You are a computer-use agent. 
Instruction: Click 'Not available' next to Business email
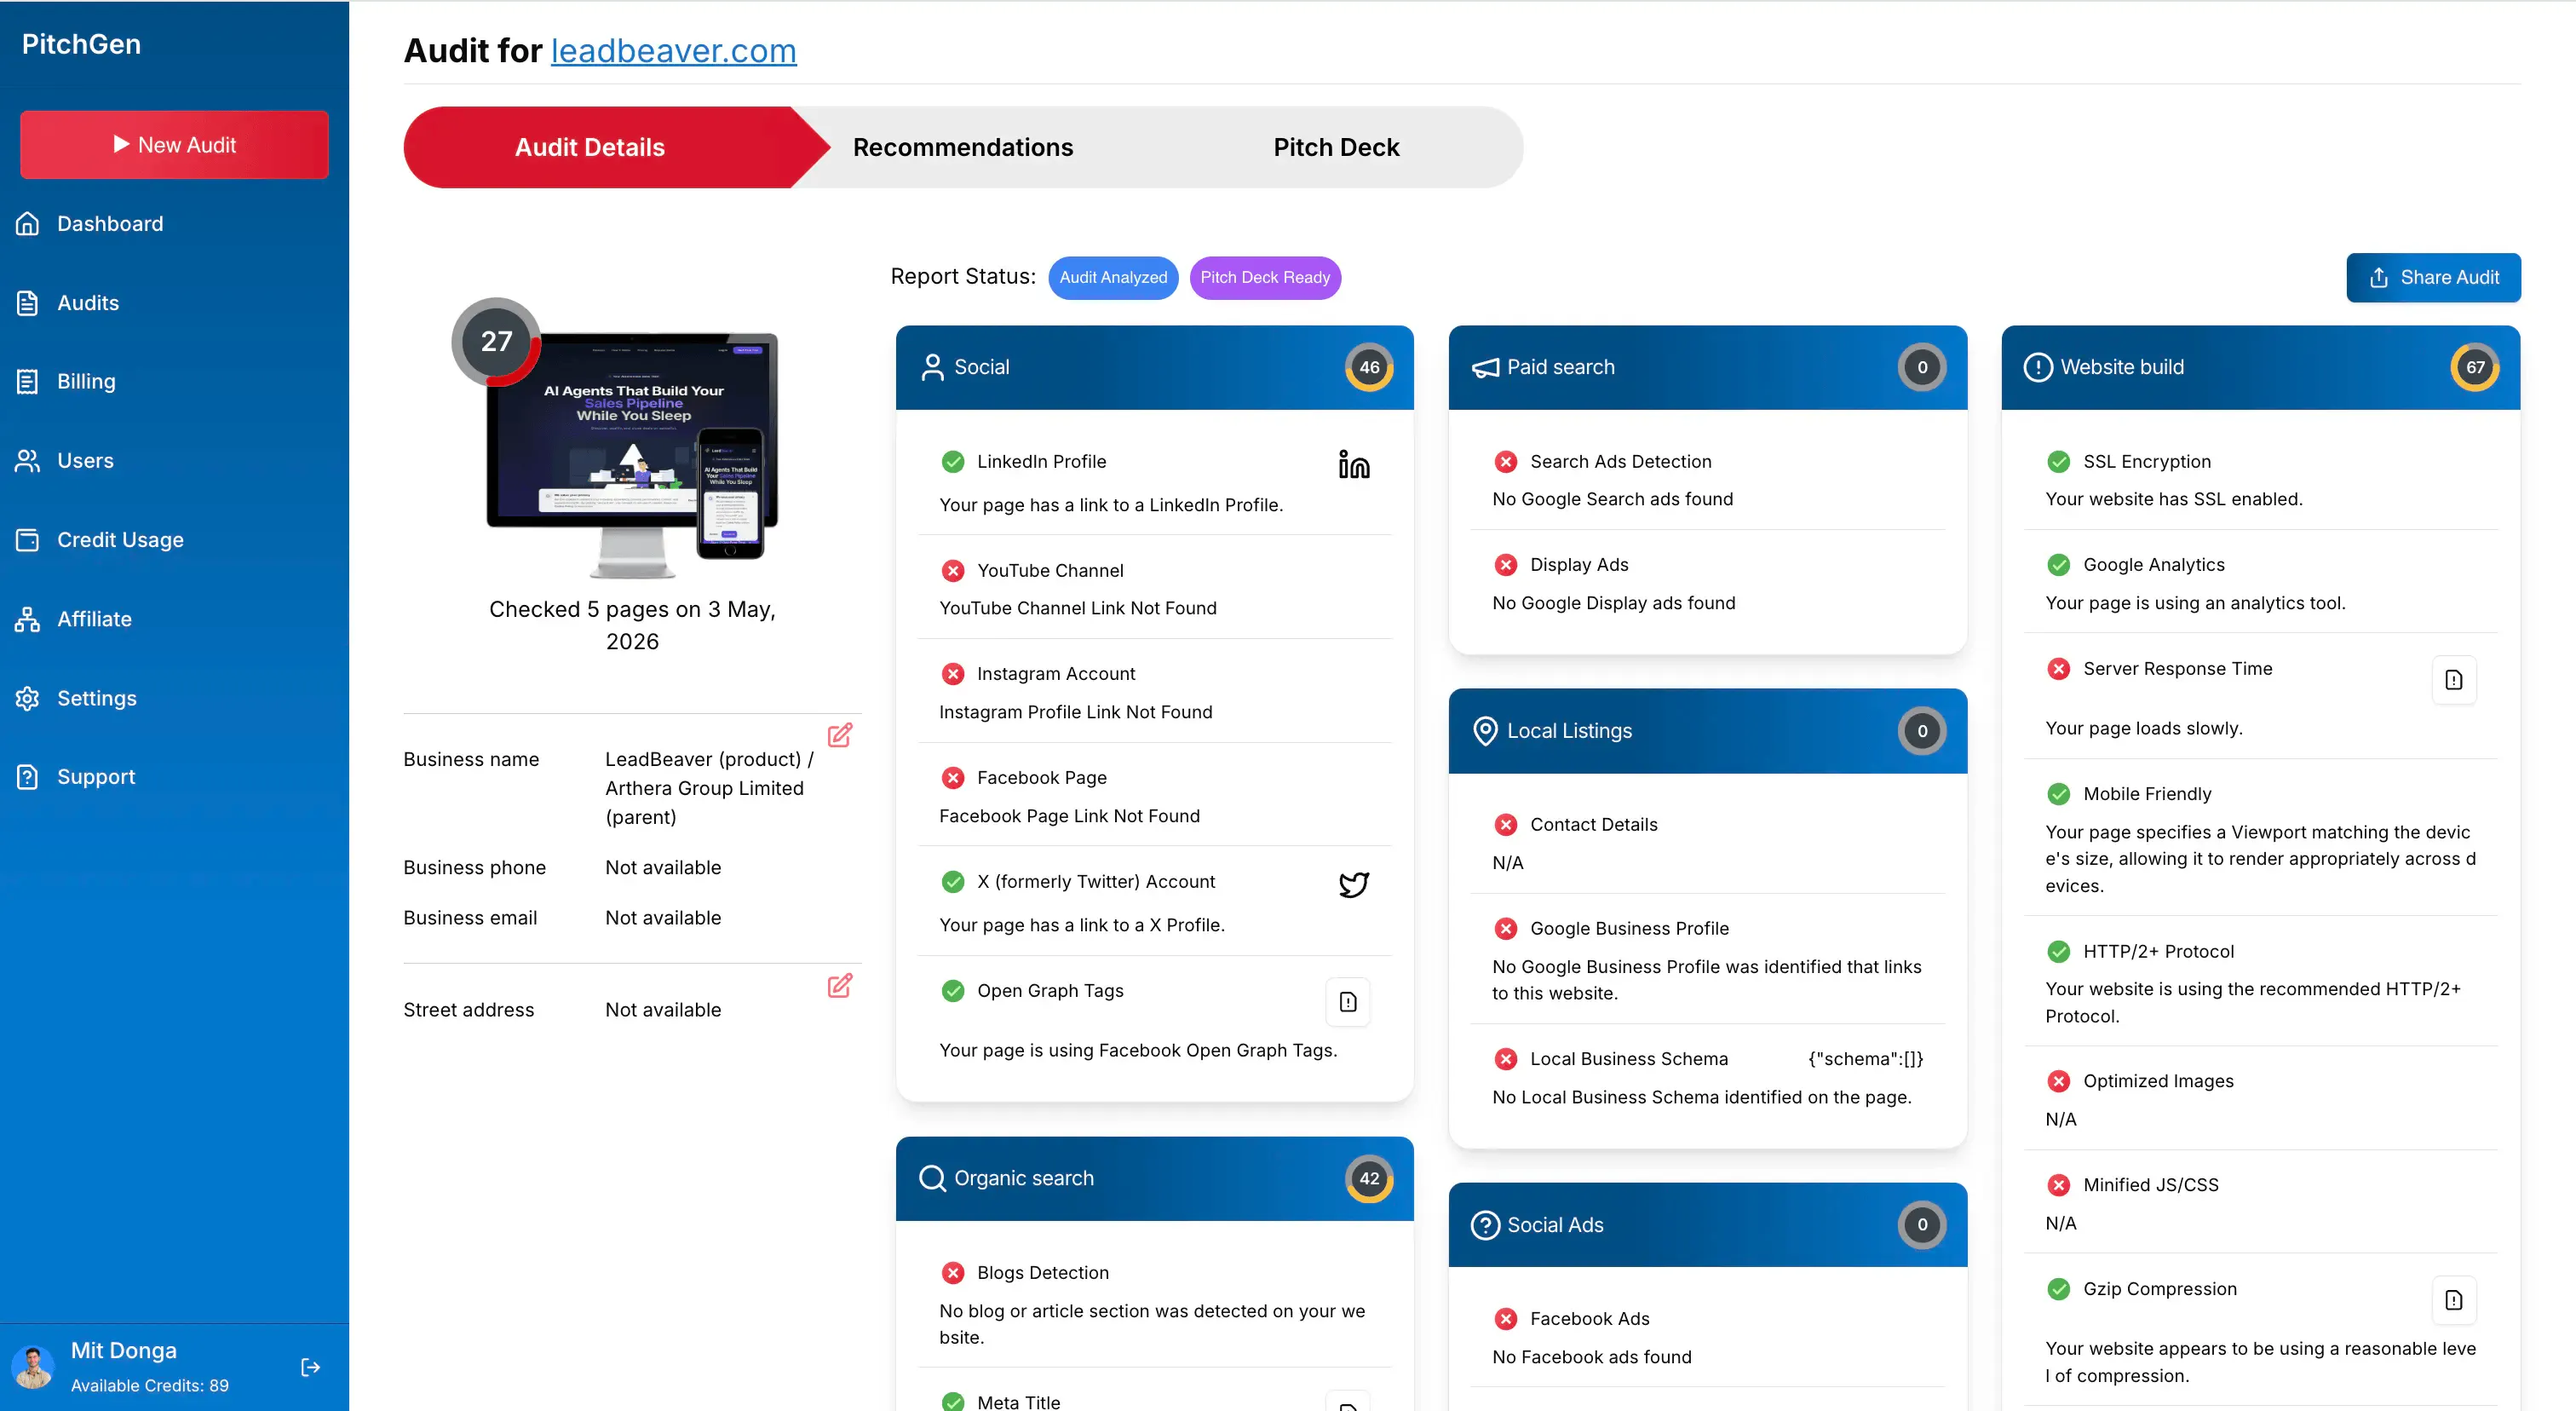coord(663,918)
